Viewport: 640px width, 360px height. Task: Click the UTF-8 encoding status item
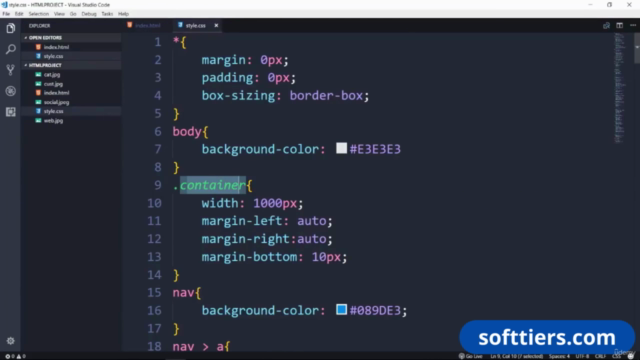(x=582, y=356)
